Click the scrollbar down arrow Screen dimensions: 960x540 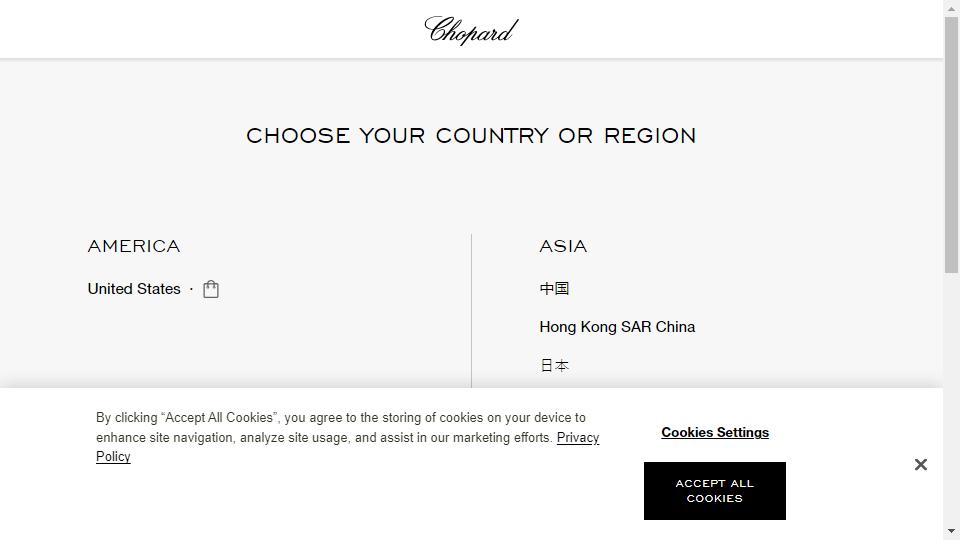pyautogui.click(x=951, y=531)
